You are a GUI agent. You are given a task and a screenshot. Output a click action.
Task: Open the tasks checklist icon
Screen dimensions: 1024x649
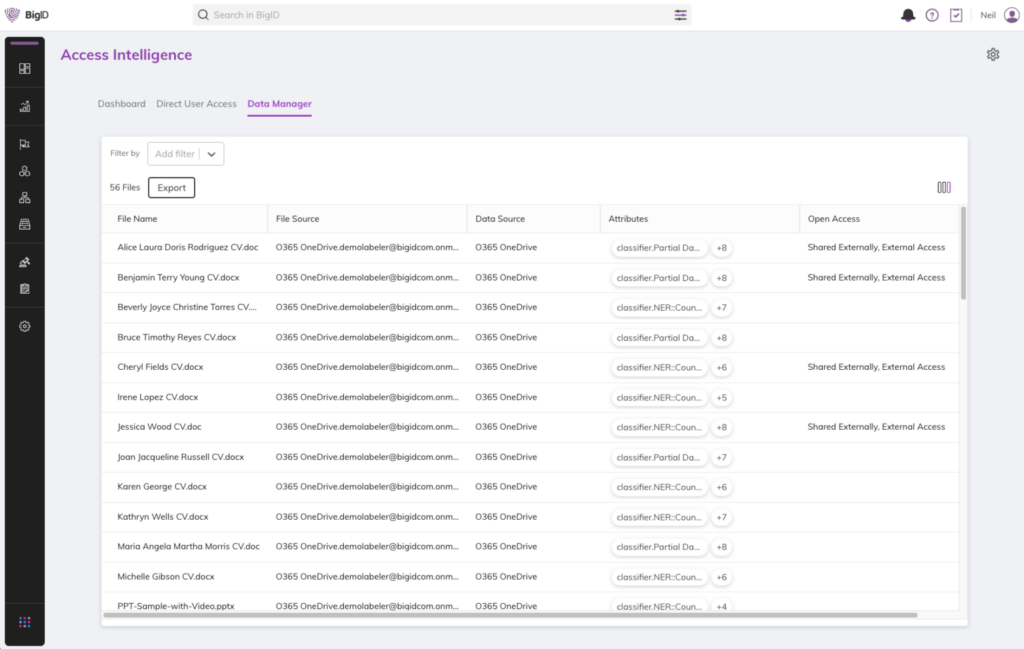point(956,15)
